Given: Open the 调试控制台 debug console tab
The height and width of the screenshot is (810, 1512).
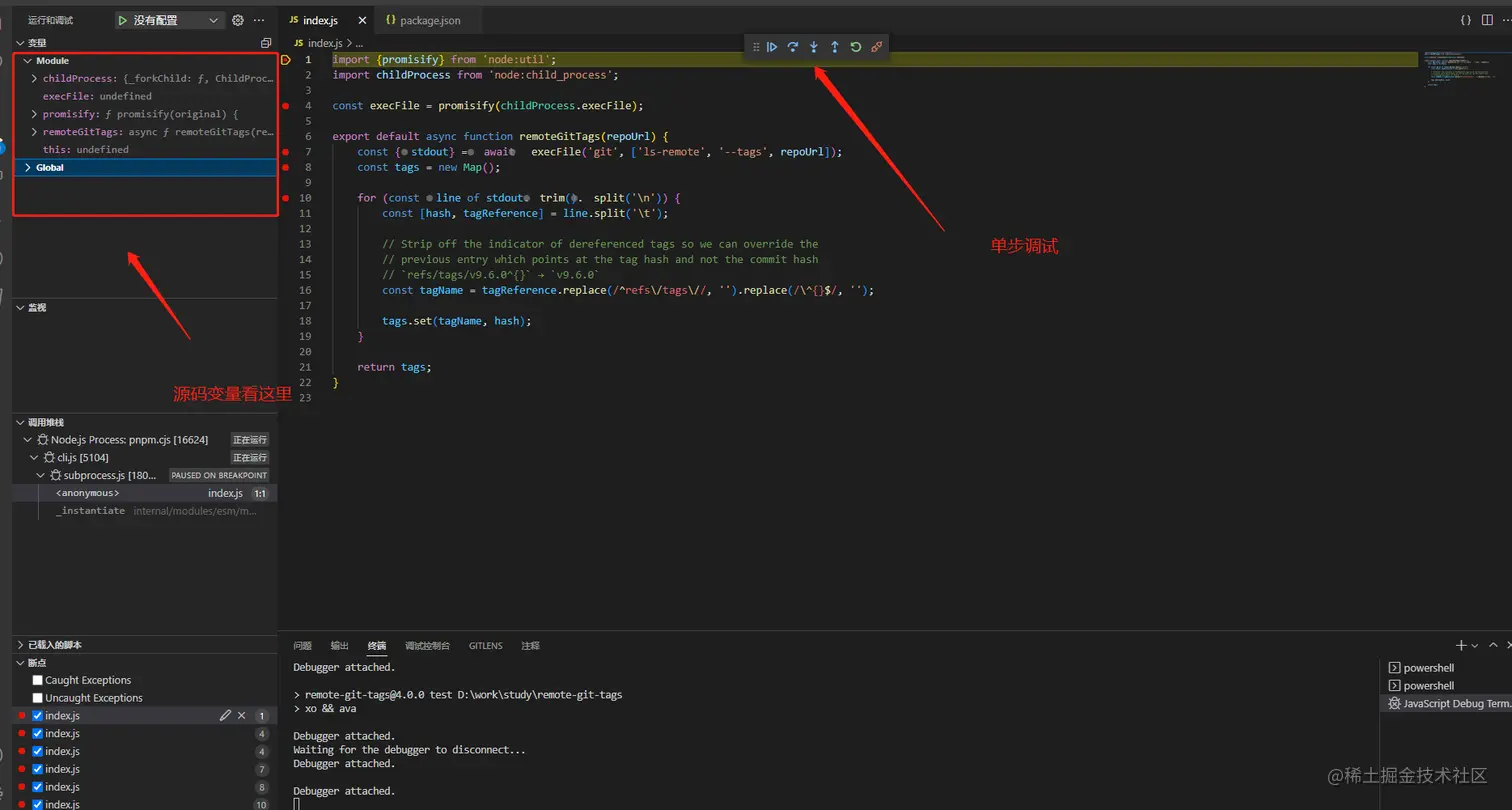Looking at the screenshot, I should 427,646.
